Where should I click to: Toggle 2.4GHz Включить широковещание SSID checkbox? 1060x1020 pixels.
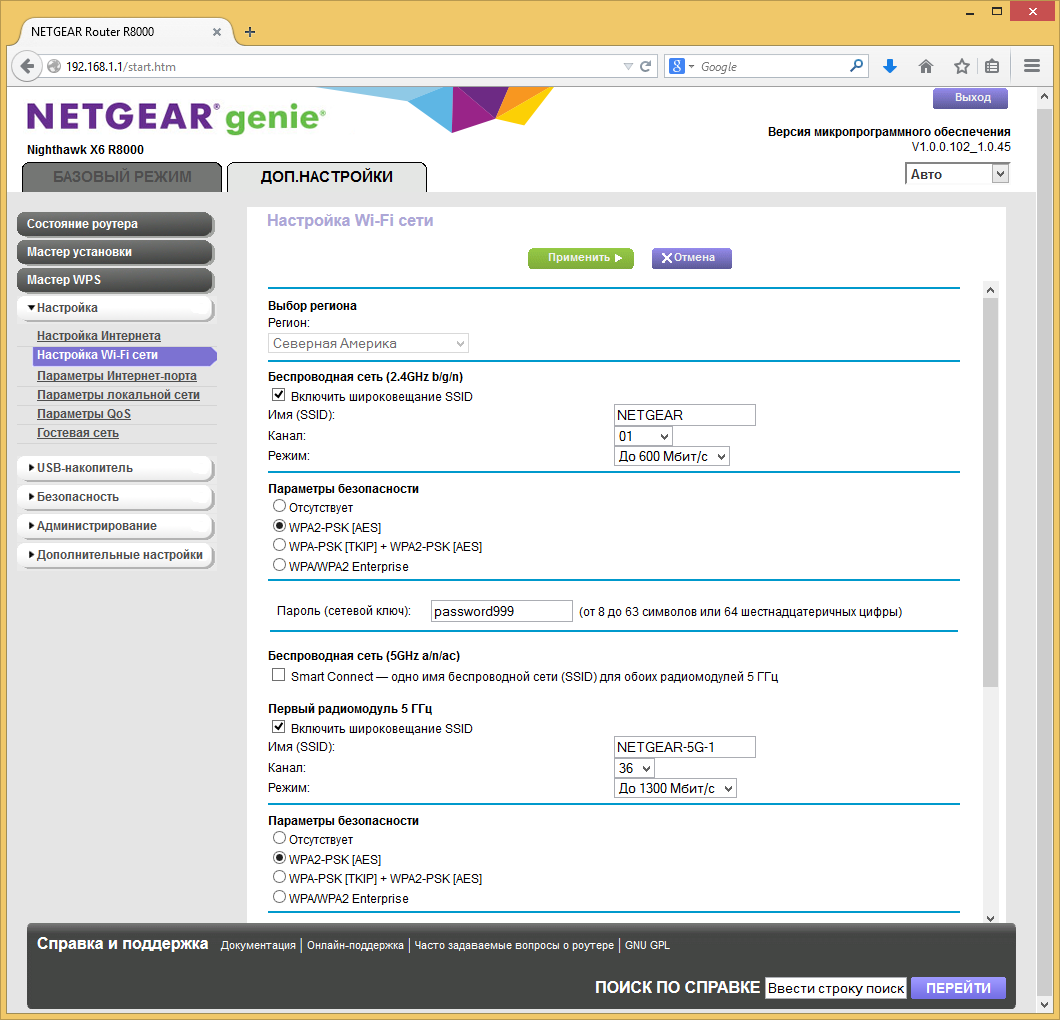click(x=278, y=395)
